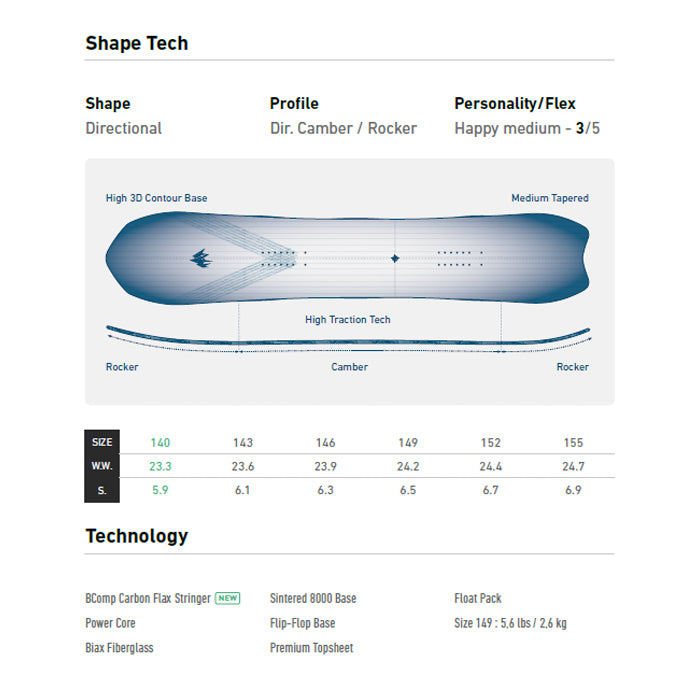This screenshot has height=700, width=700.
Task: Click the Medium Tapered label
Action: point(550,198)
